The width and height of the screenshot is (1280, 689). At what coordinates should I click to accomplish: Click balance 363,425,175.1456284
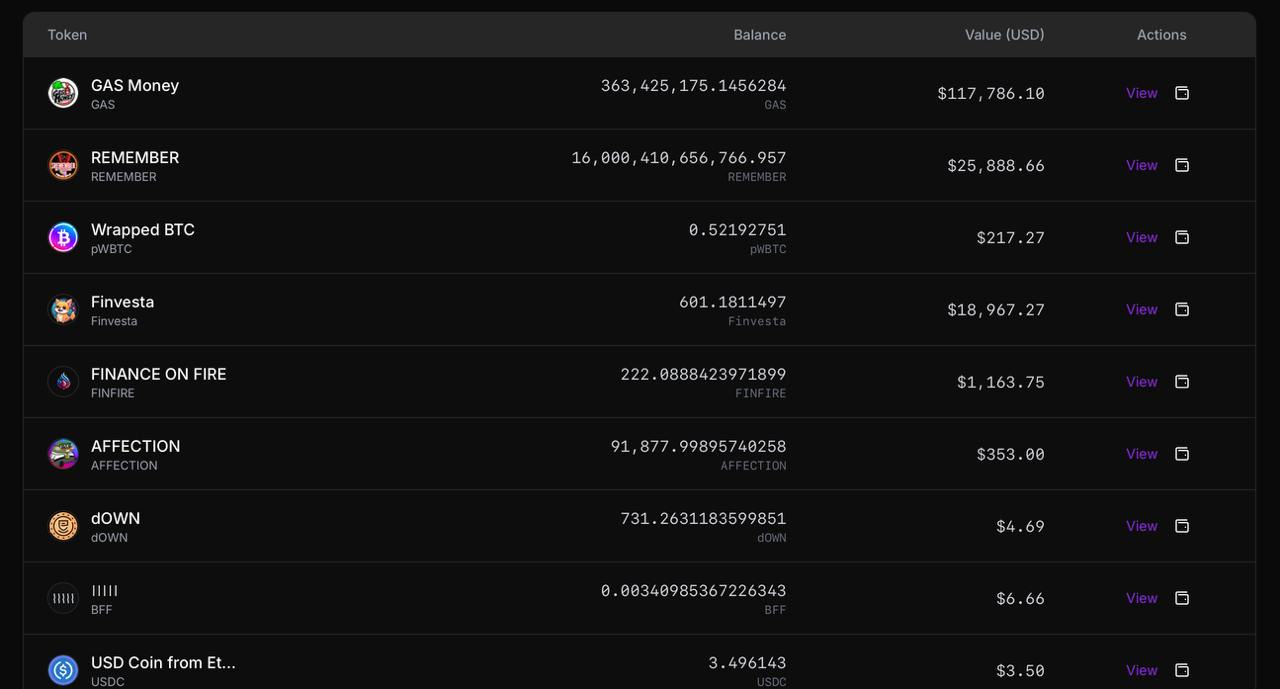[694, 86]
